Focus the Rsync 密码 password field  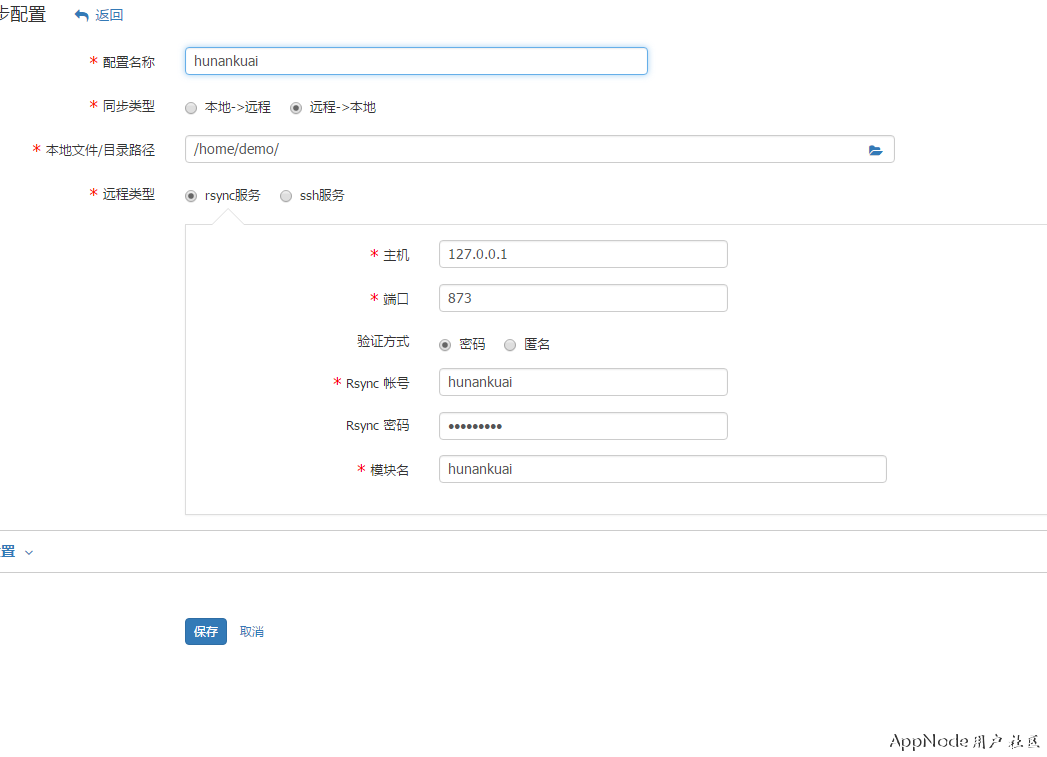coord(583,426)
